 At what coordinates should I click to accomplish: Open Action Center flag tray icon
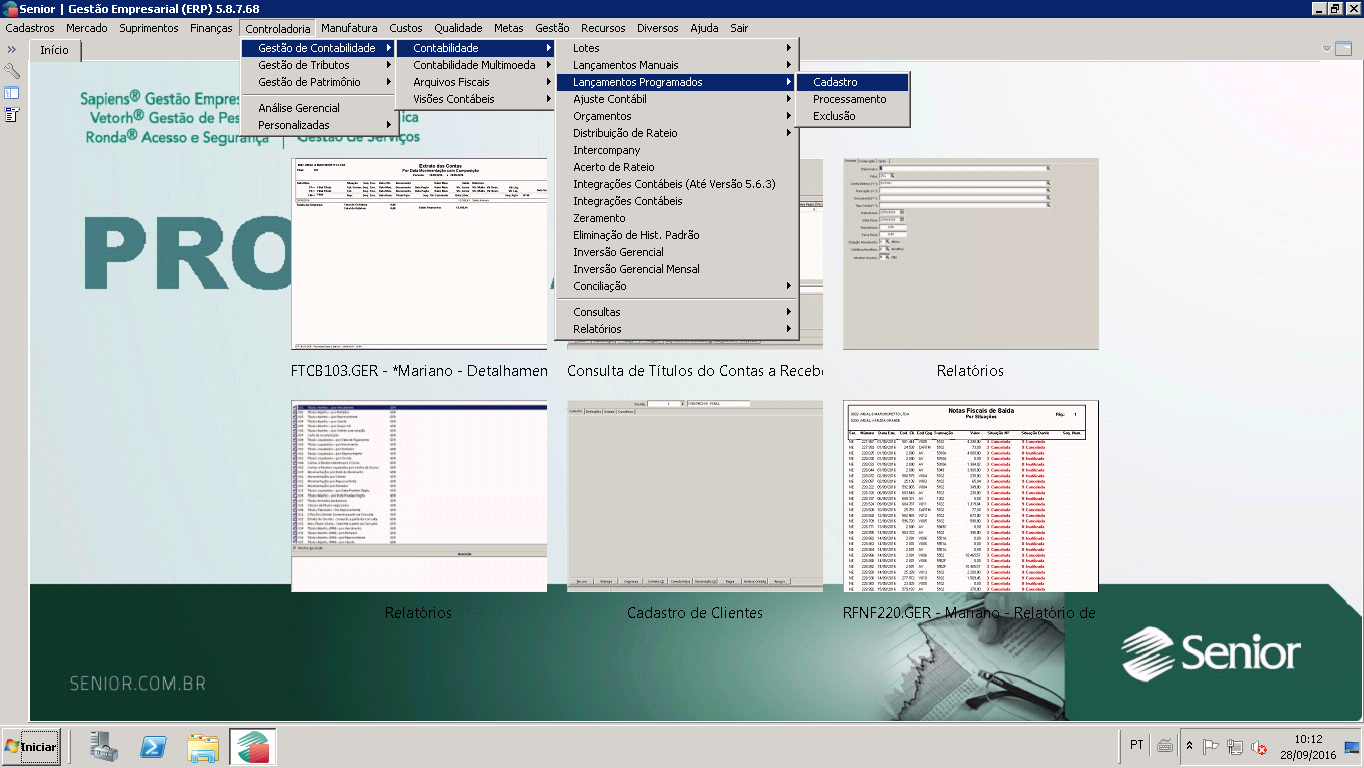(1210, 746)
